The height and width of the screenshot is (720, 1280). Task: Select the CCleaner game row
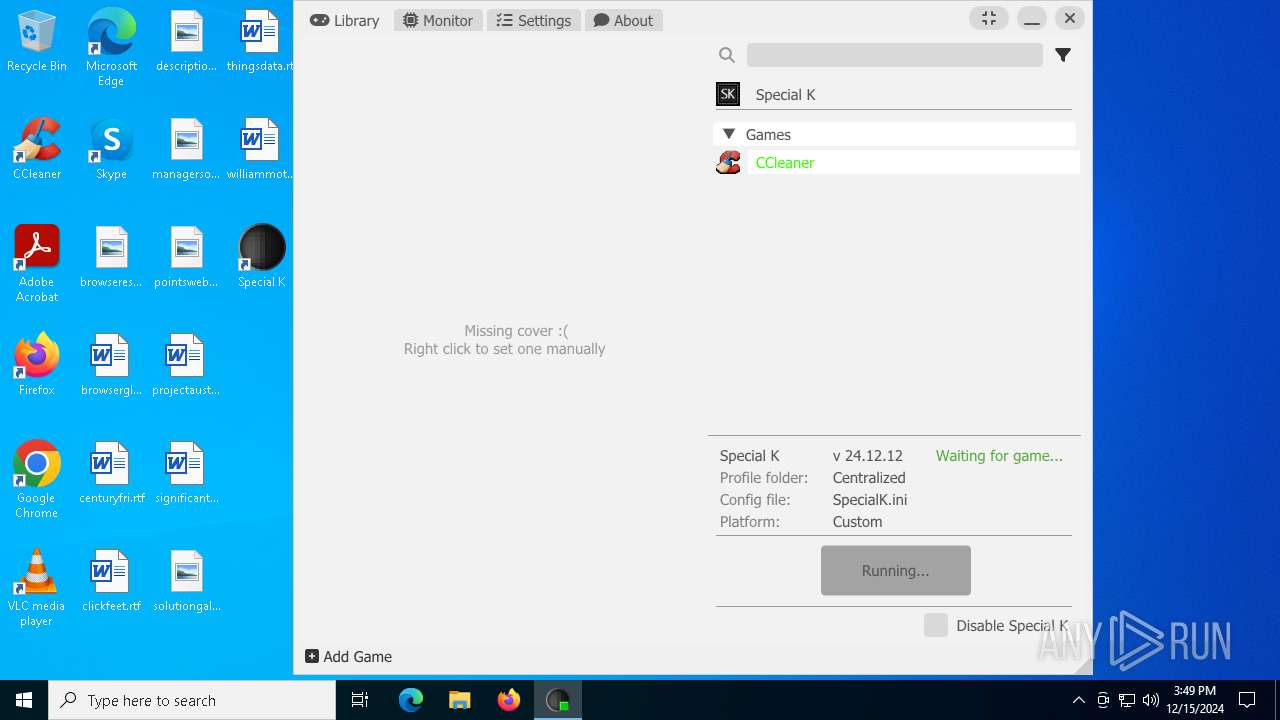click(x=913, y=162)
